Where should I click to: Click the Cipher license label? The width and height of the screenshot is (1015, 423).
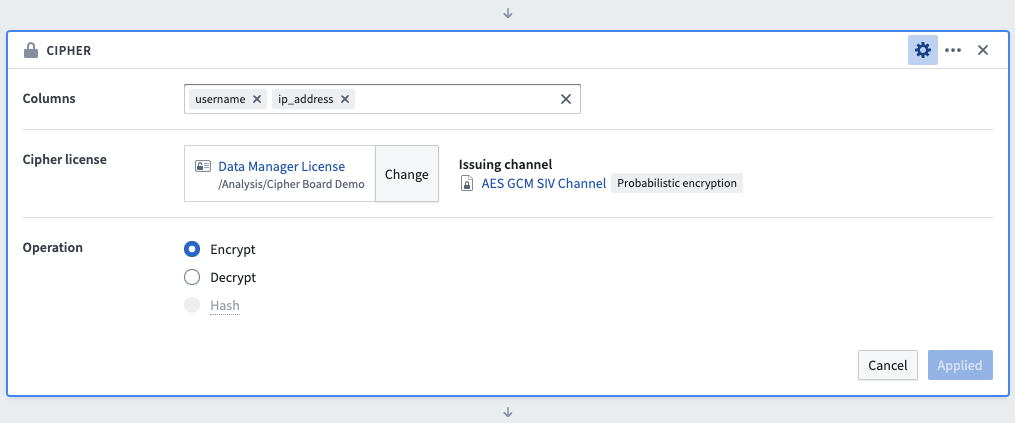point(65,159)
